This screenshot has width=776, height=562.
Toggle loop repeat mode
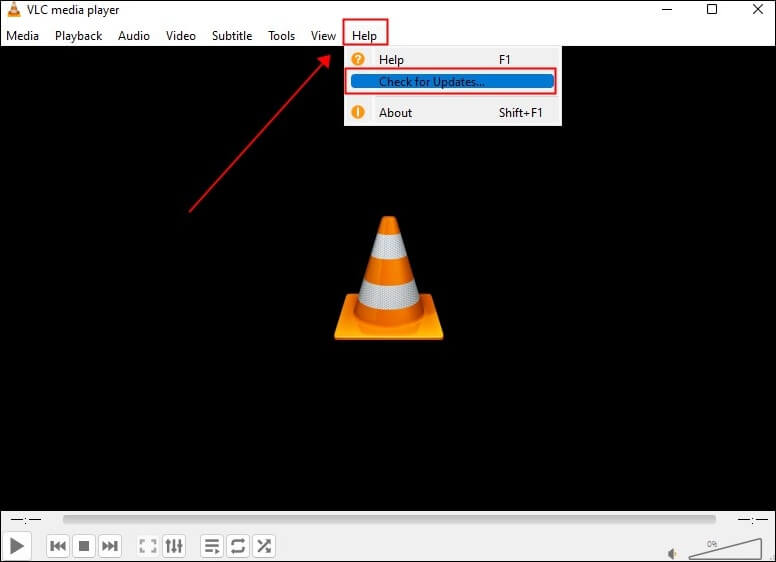tap(238, 546)
